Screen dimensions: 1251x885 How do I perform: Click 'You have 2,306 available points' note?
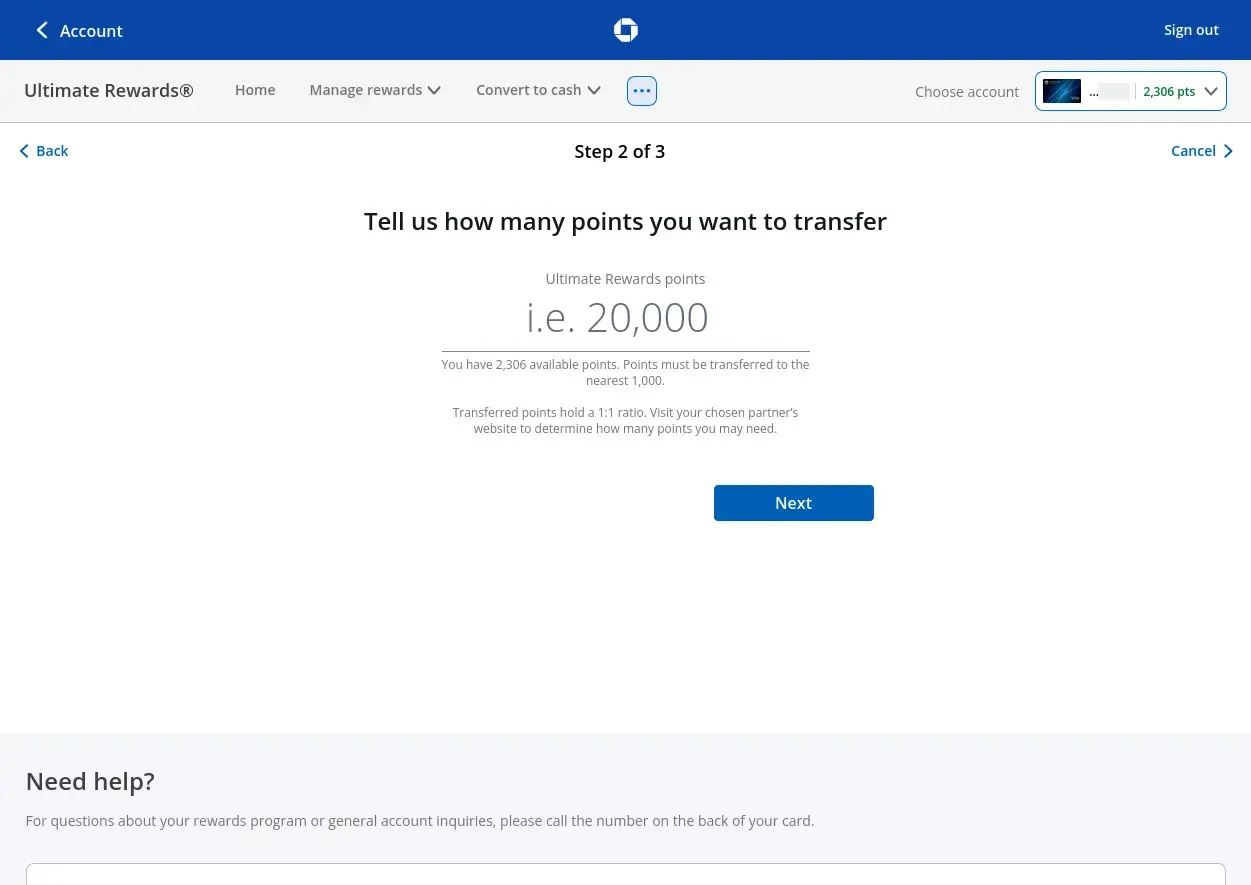pyautogui.click(x=626, y=372)
